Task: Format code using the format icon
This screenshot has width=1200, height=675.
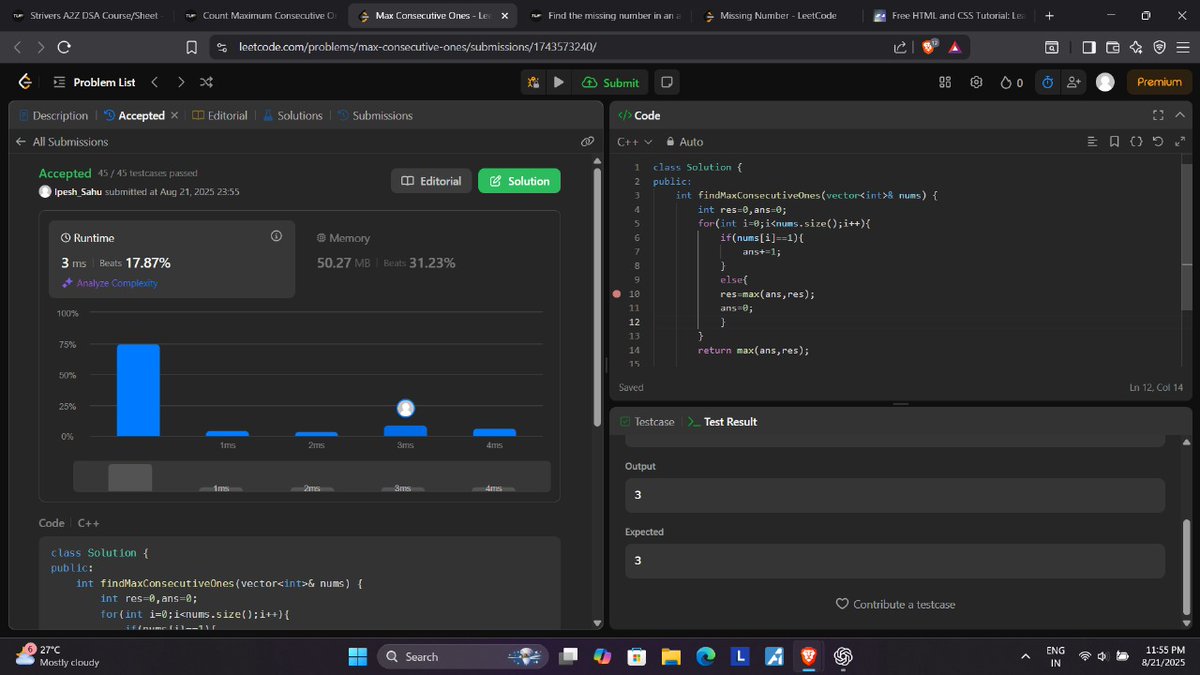Action: pos(1136,141)
